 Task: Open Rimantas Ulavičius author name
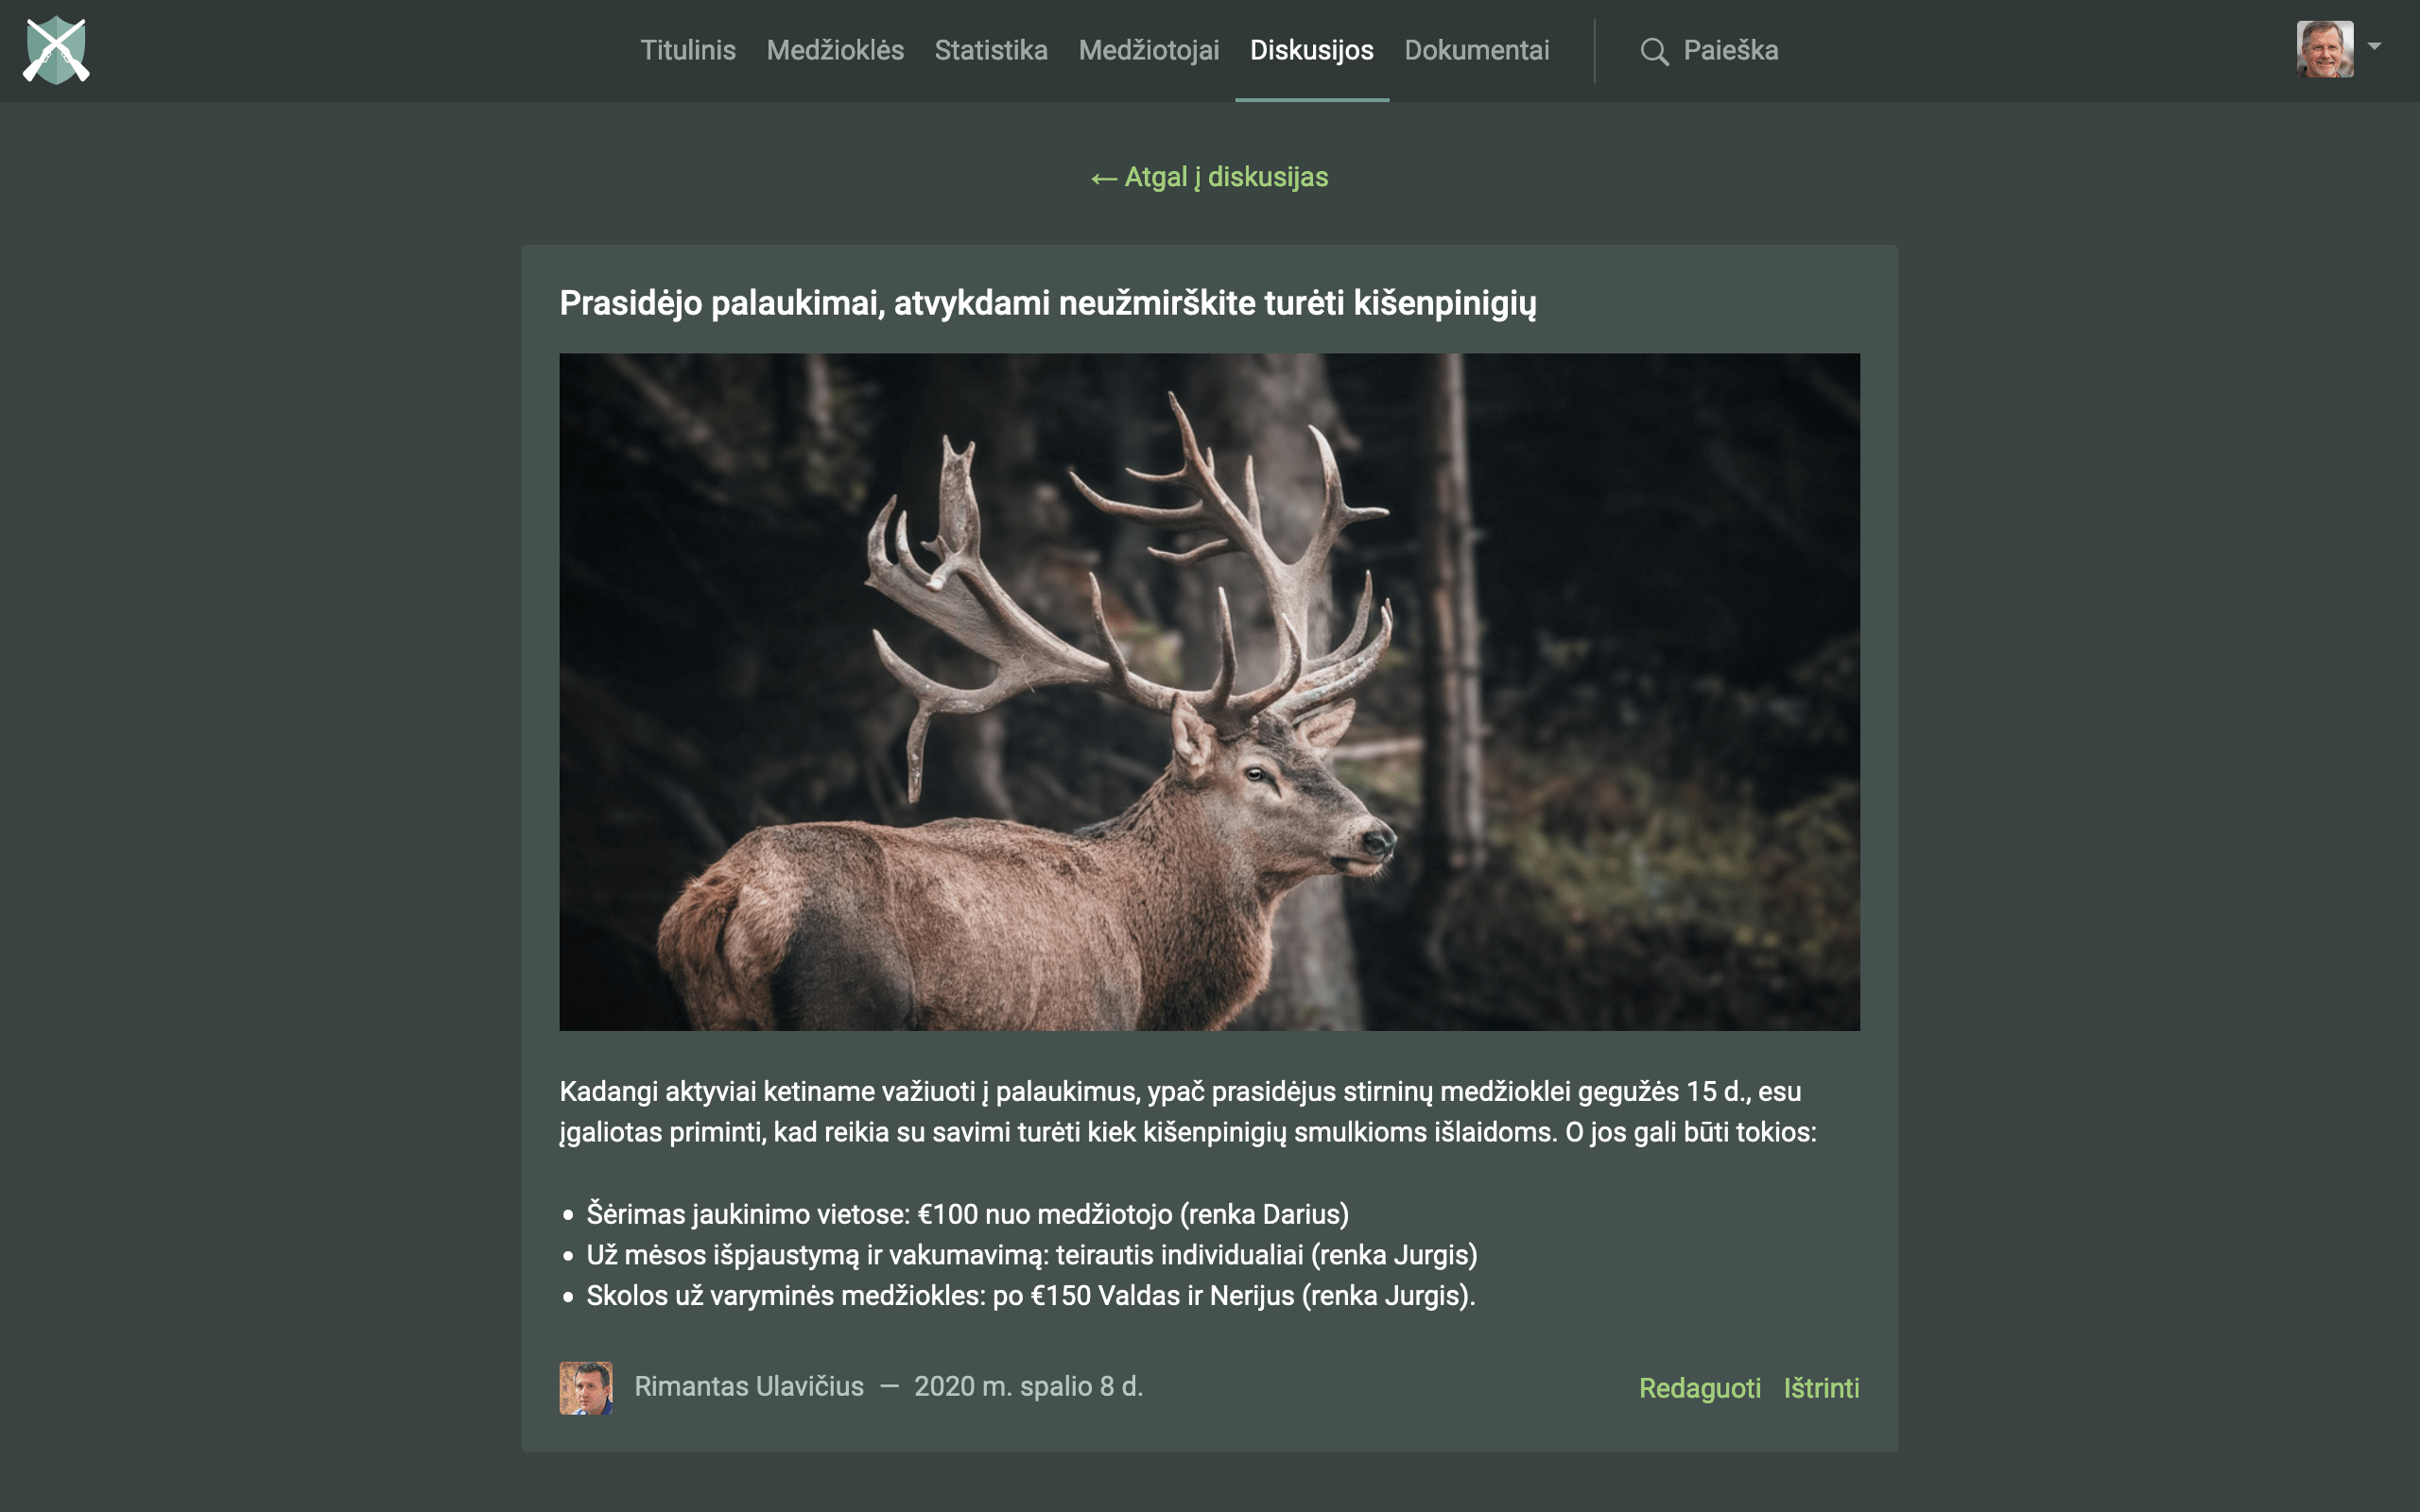pos(748,1386)
